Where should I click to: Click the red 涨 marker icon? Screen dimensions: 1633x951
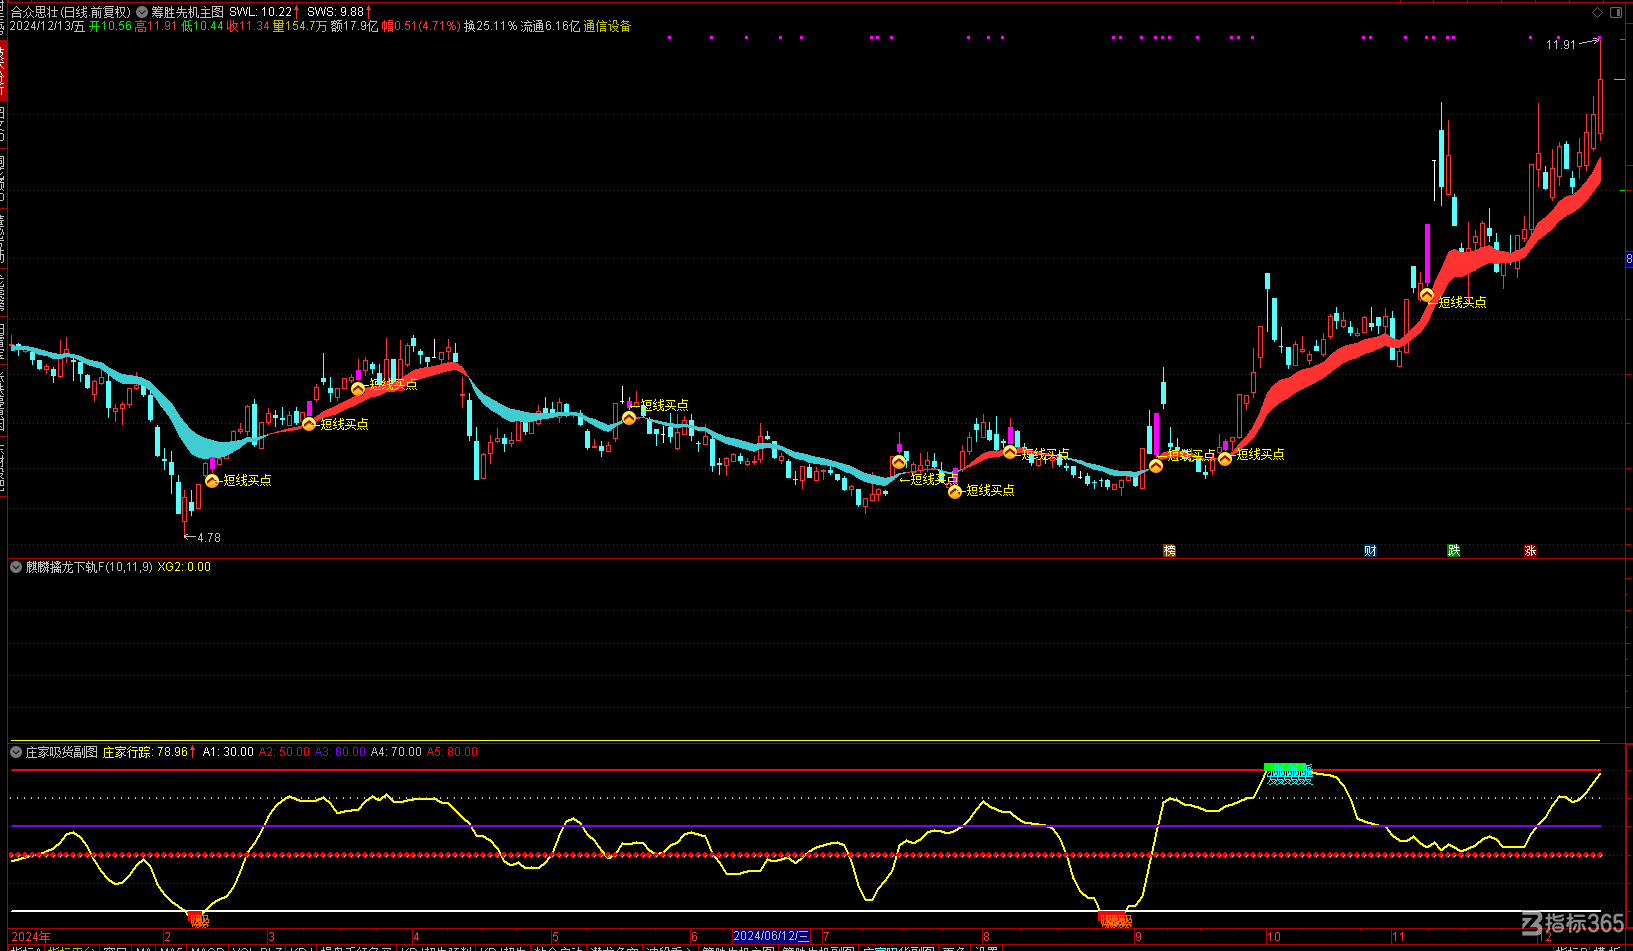pyautogui.click(x=1530, y=551)
